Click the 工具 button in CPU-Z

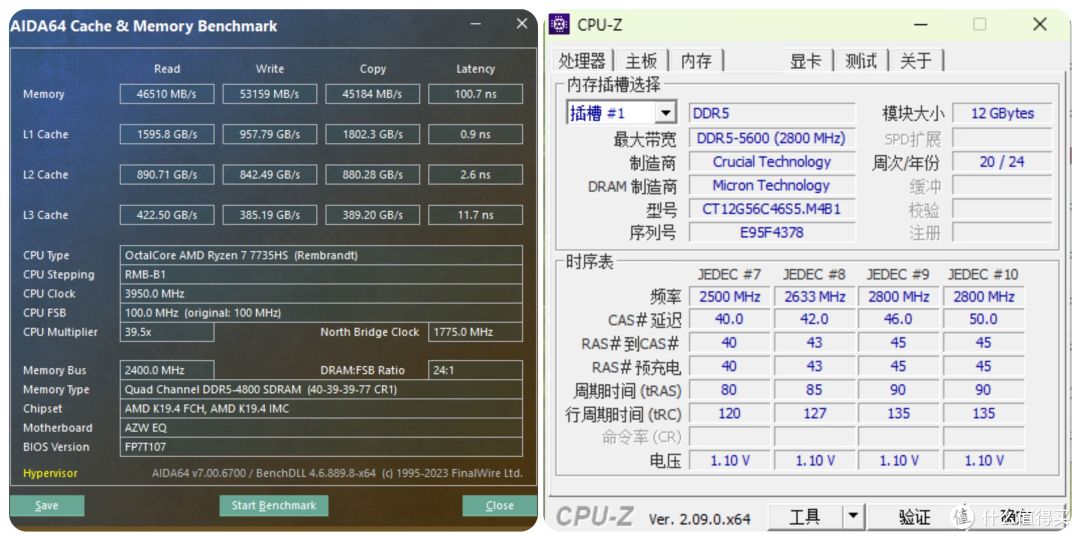pyautogui.click(x=805, y=516)
